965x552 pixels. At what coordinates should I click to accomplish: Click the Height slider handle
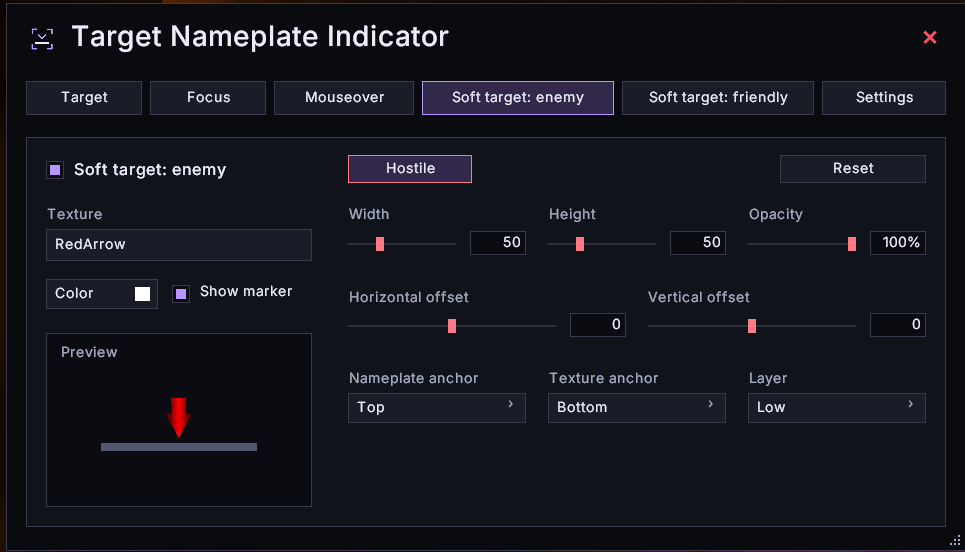coord(580,244)
